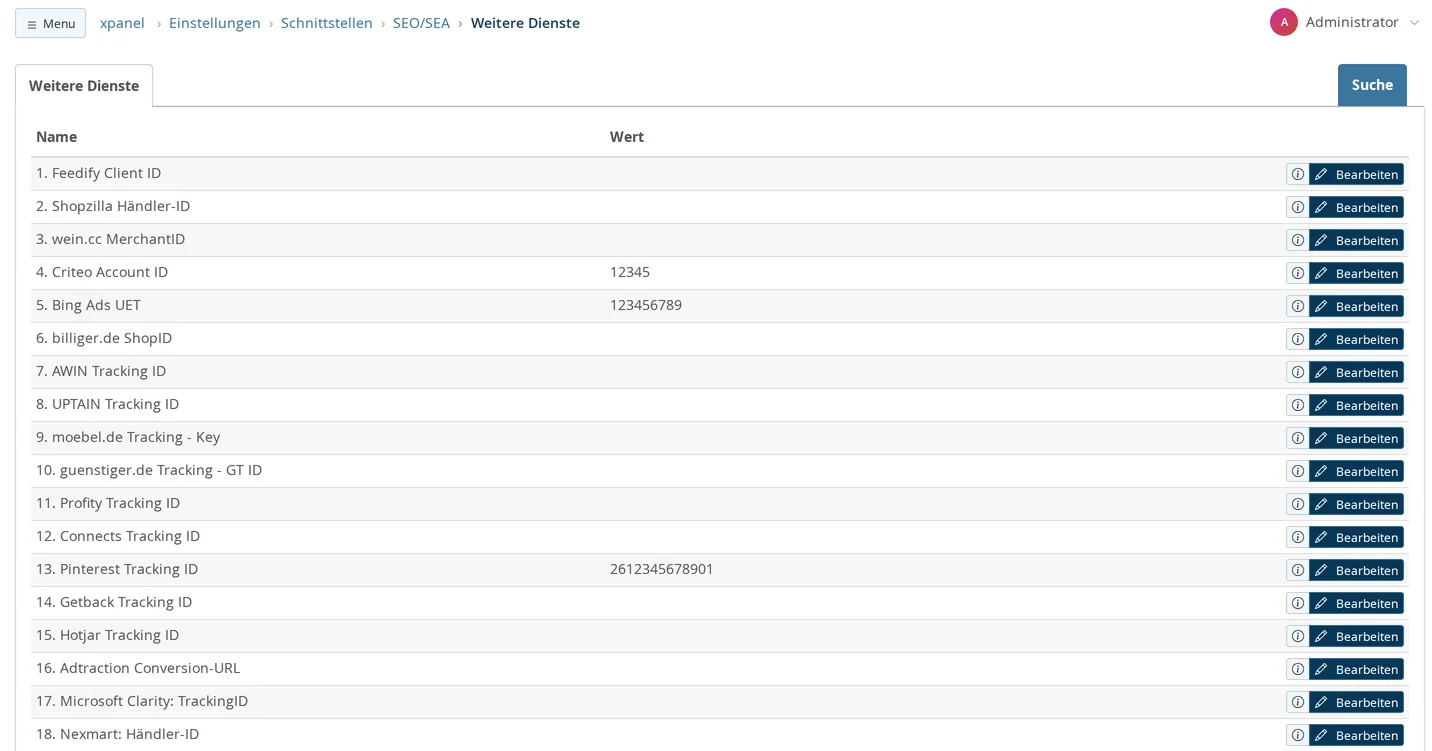1432x751 pixels.
Task: Go to xpanel breadcrumb link
Action: 122,23
